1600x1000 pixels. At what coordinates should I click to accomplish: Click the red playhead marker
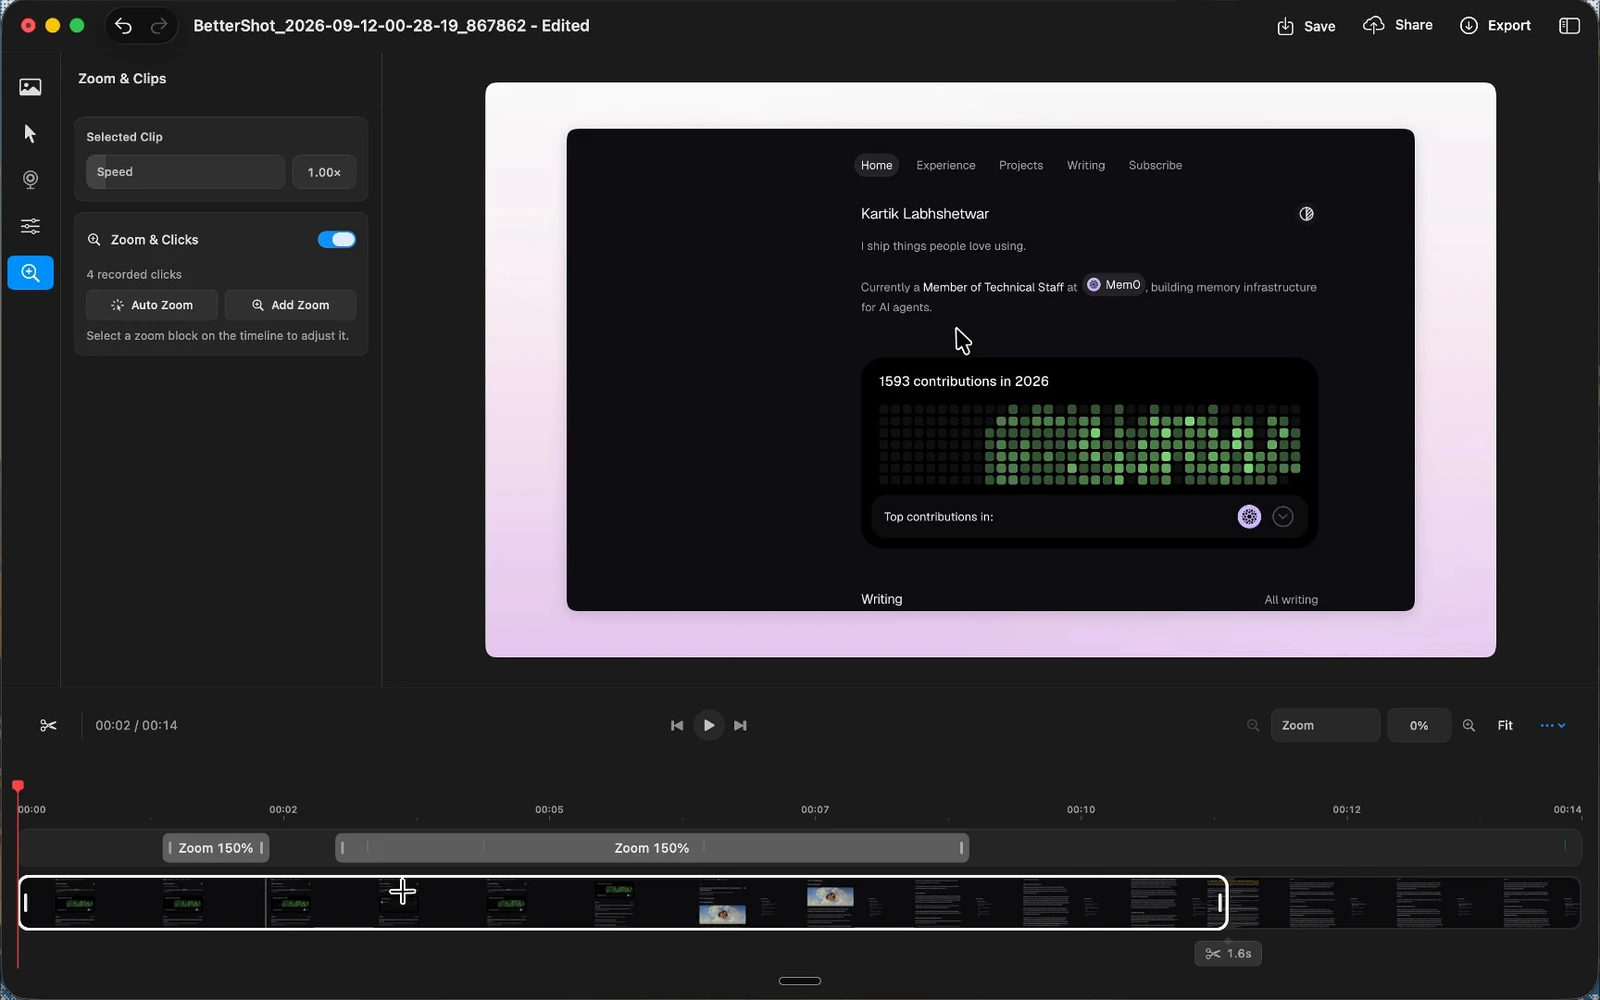coord(17,787)
